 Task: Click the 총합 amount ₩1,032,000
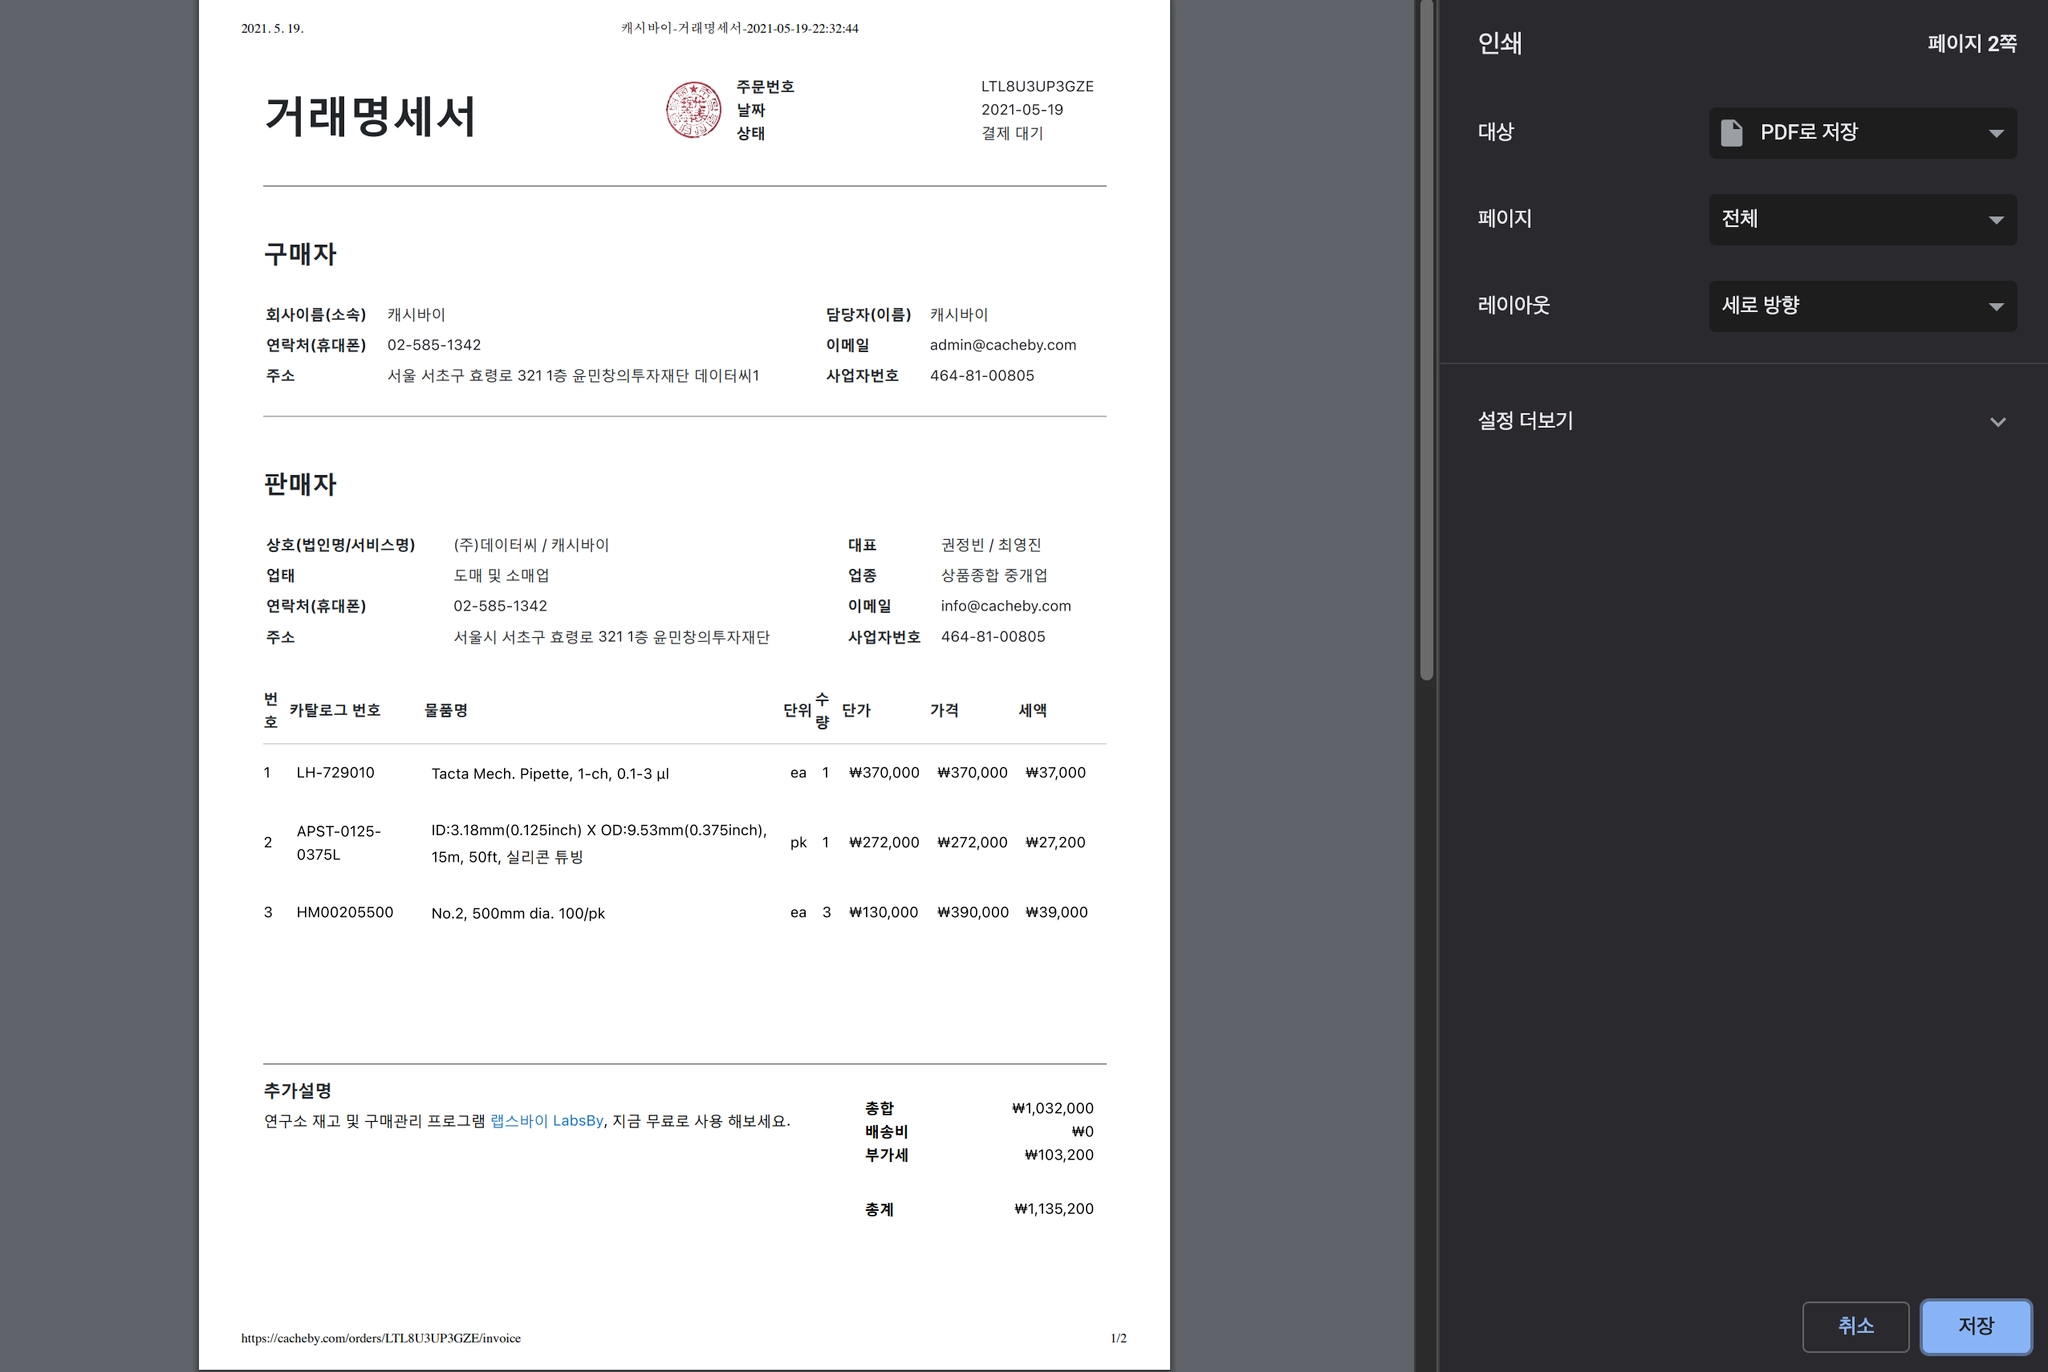[x=1053, y=1108]
